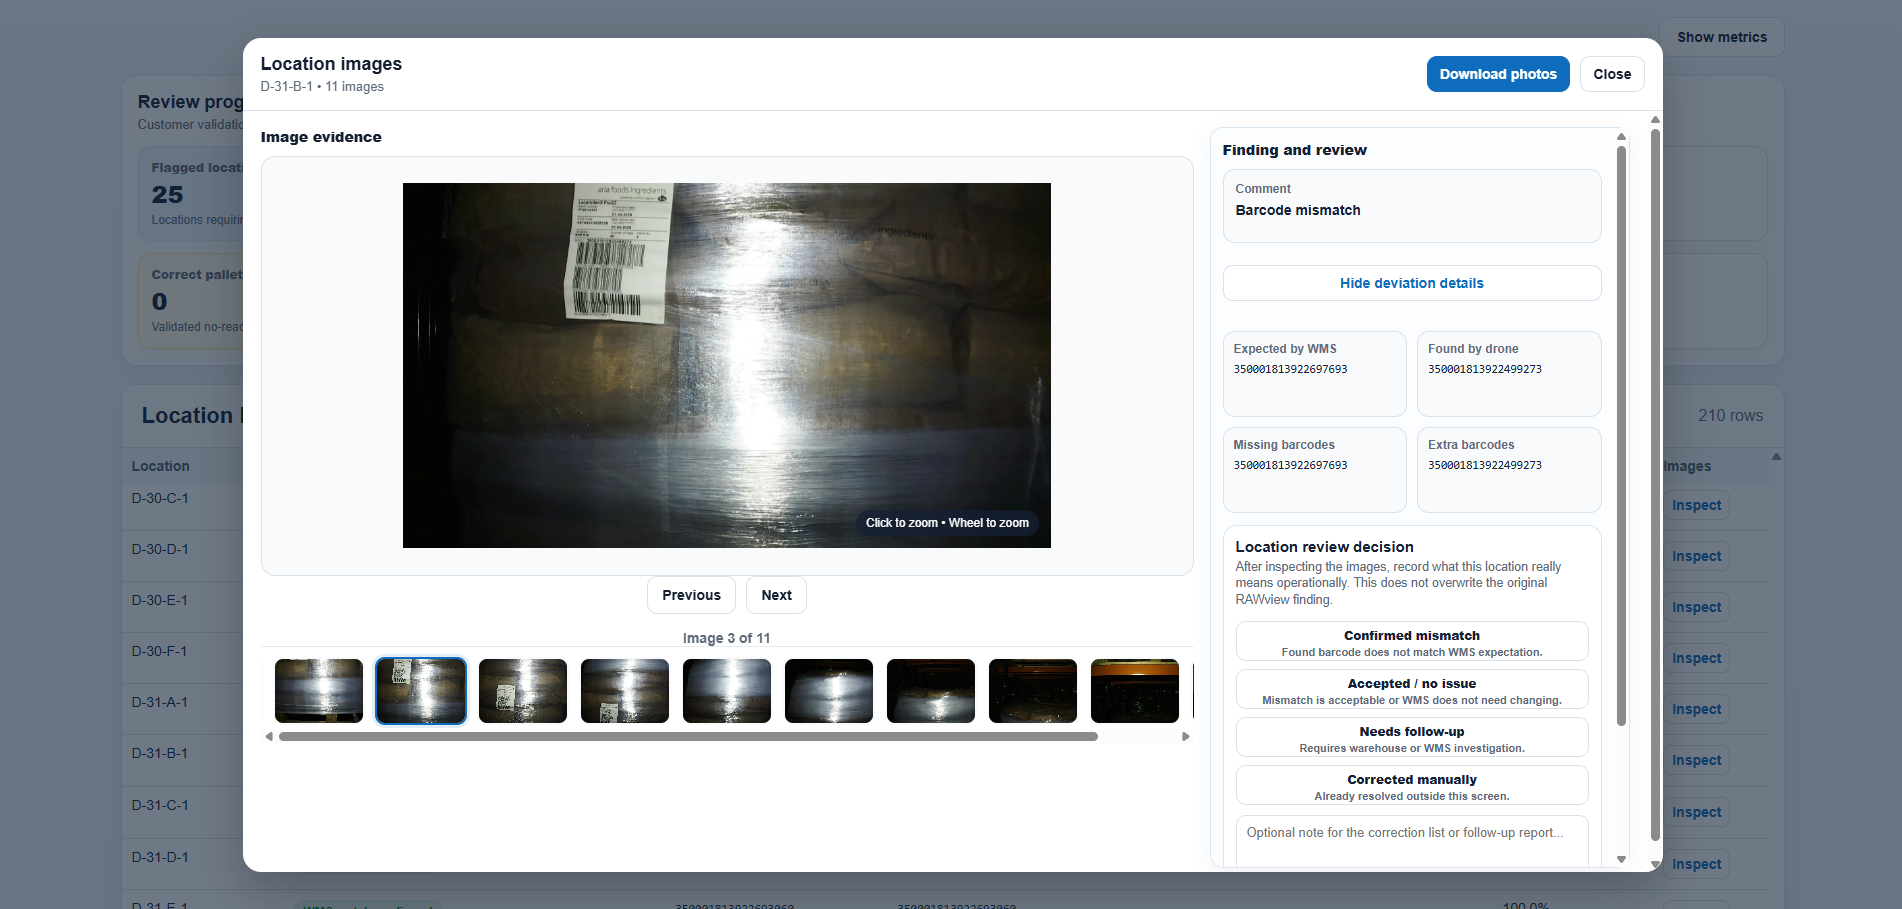Click location cell D-30-C-1
Screen dimensions: 1902x909
160,498
